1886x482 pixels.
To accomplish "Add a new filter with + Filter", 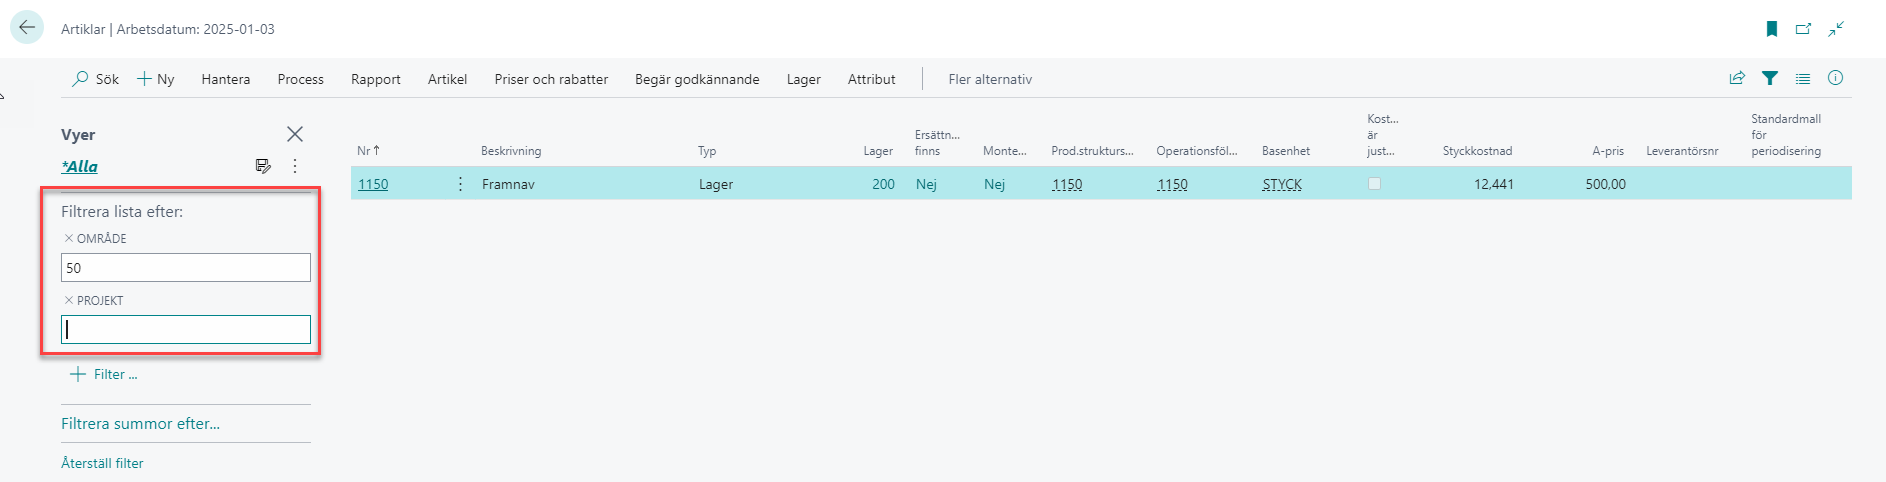I will click(104, 374).
